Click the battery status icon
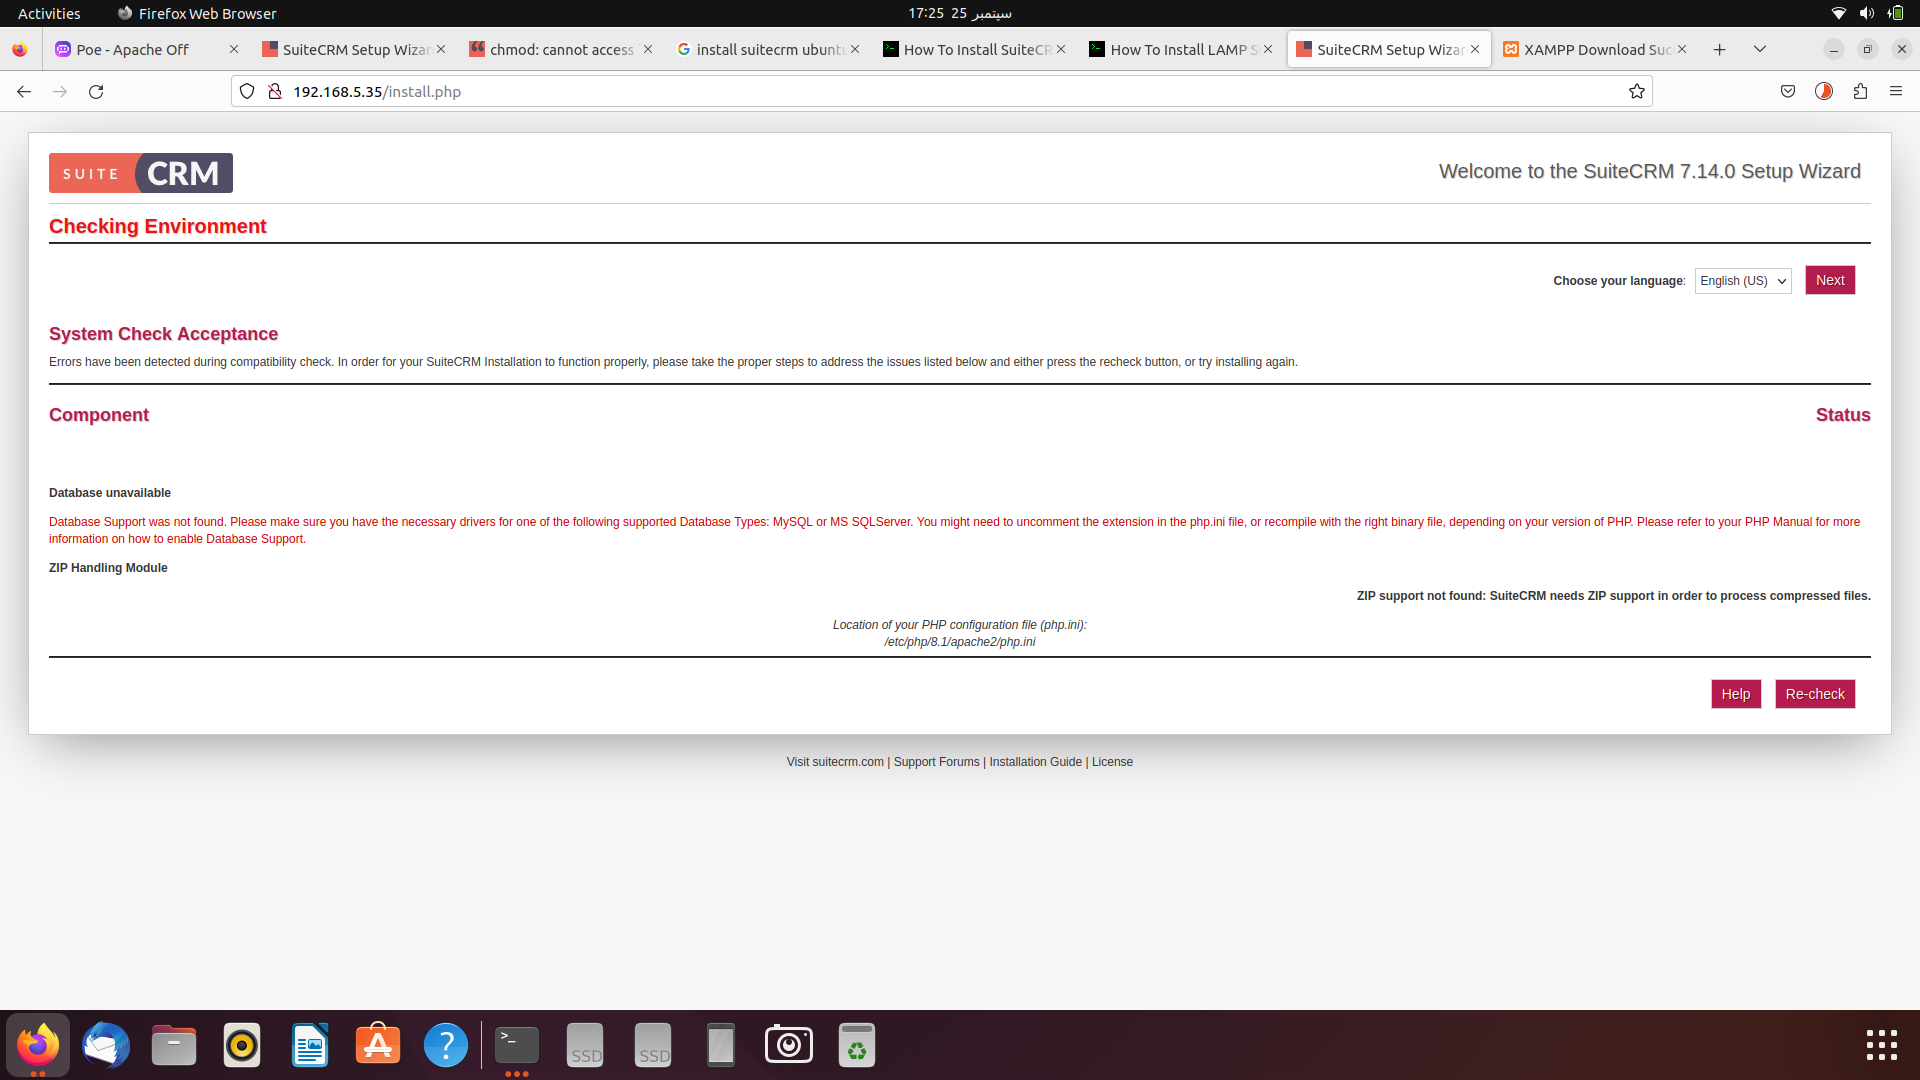Image resolution: width=1920 pixels, height=1080 pixels. (x=1895, y=13)
